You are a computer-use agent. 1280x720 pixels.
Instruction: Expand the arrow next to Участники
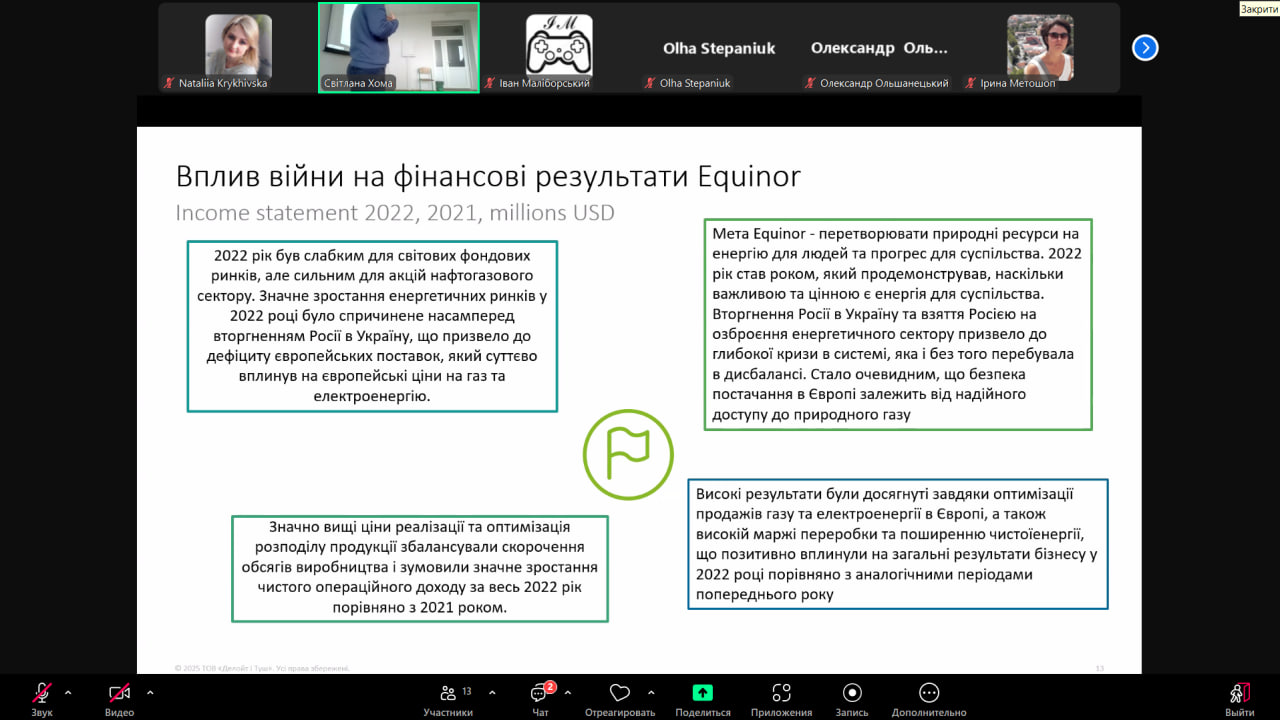492,692
